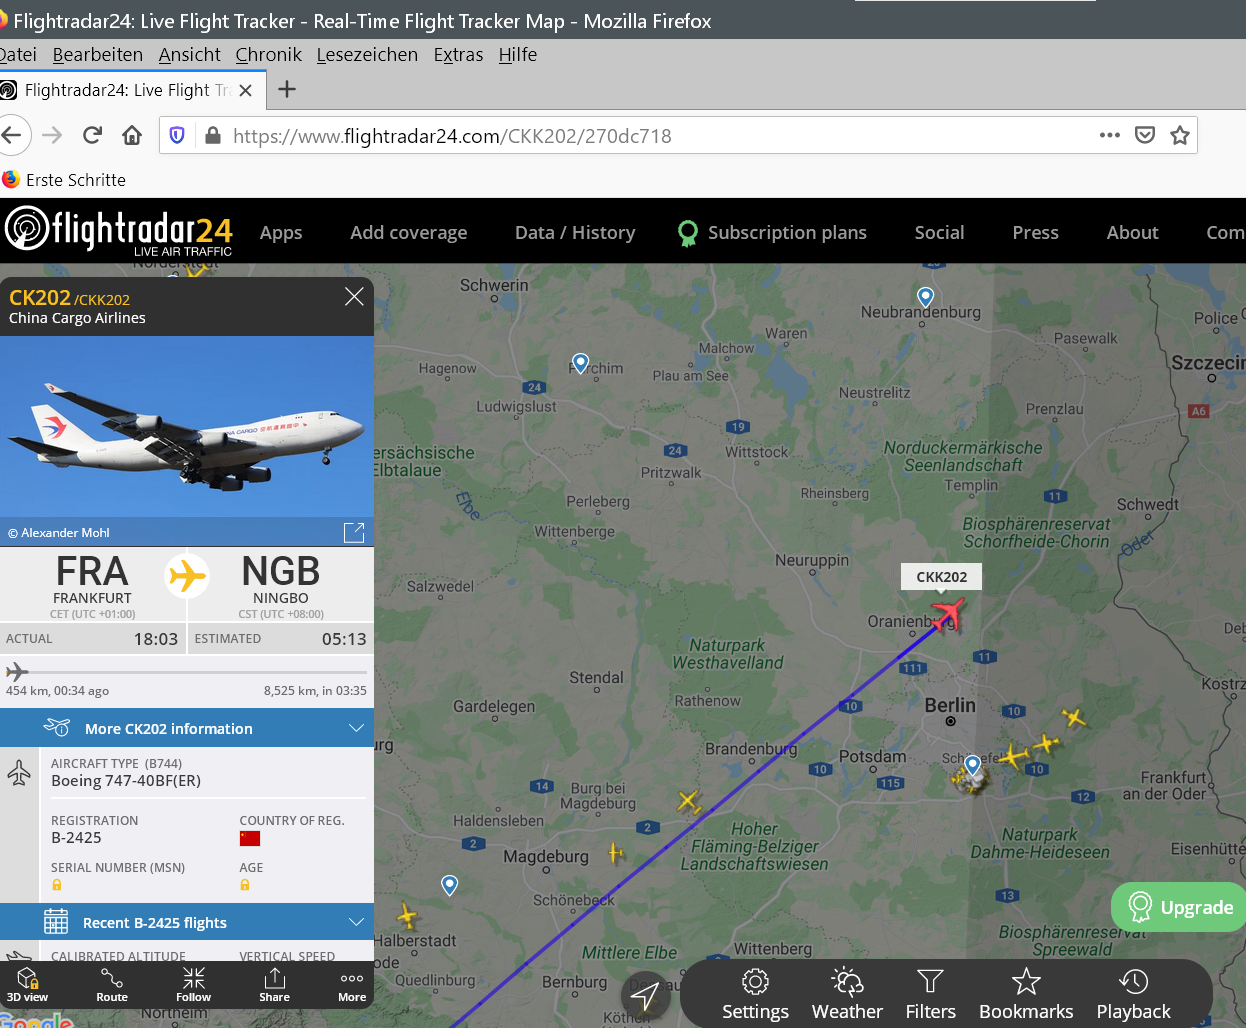The height and width of the screenshot is (1028, 1246).
Task: Close the CK202 flight panel
Action: (354, 296)
